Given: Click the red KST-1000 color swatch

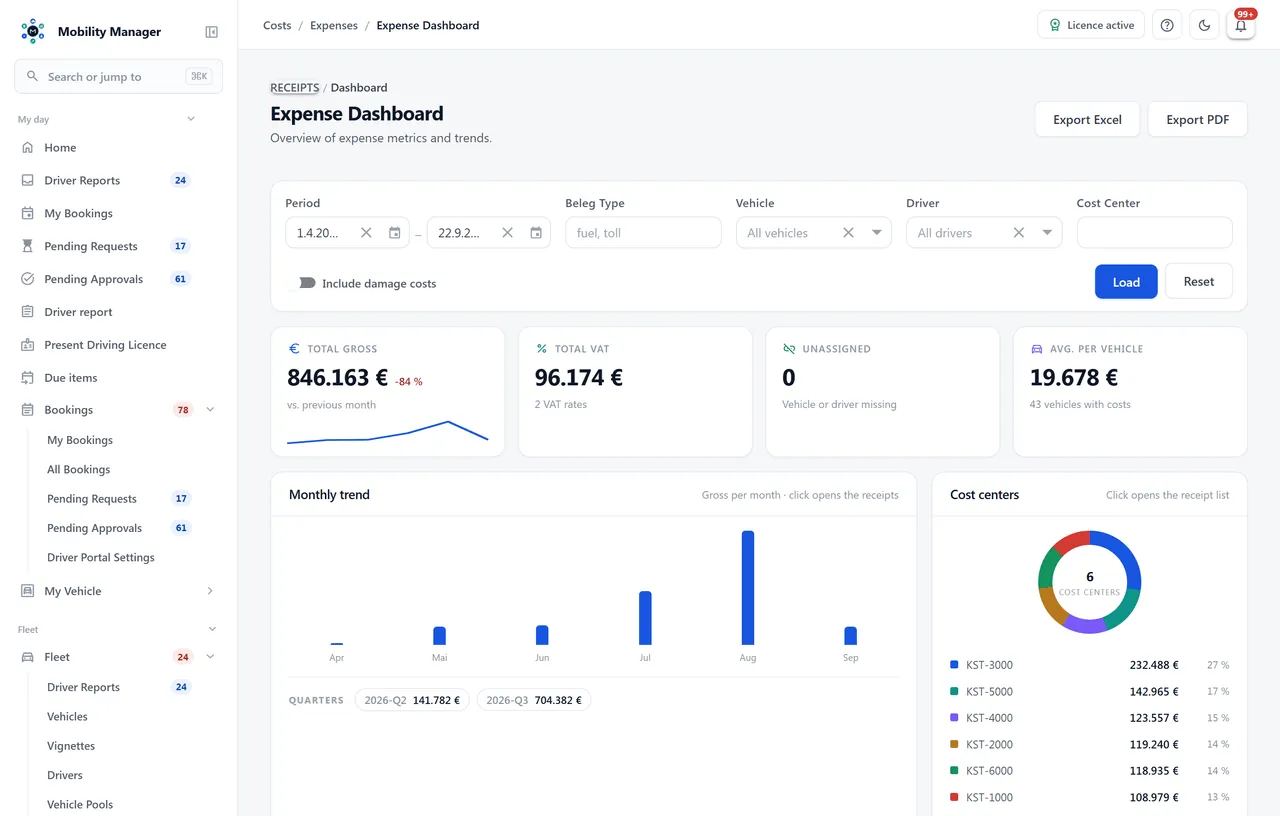Looking at the screenshot, I should tap(954, 797).
